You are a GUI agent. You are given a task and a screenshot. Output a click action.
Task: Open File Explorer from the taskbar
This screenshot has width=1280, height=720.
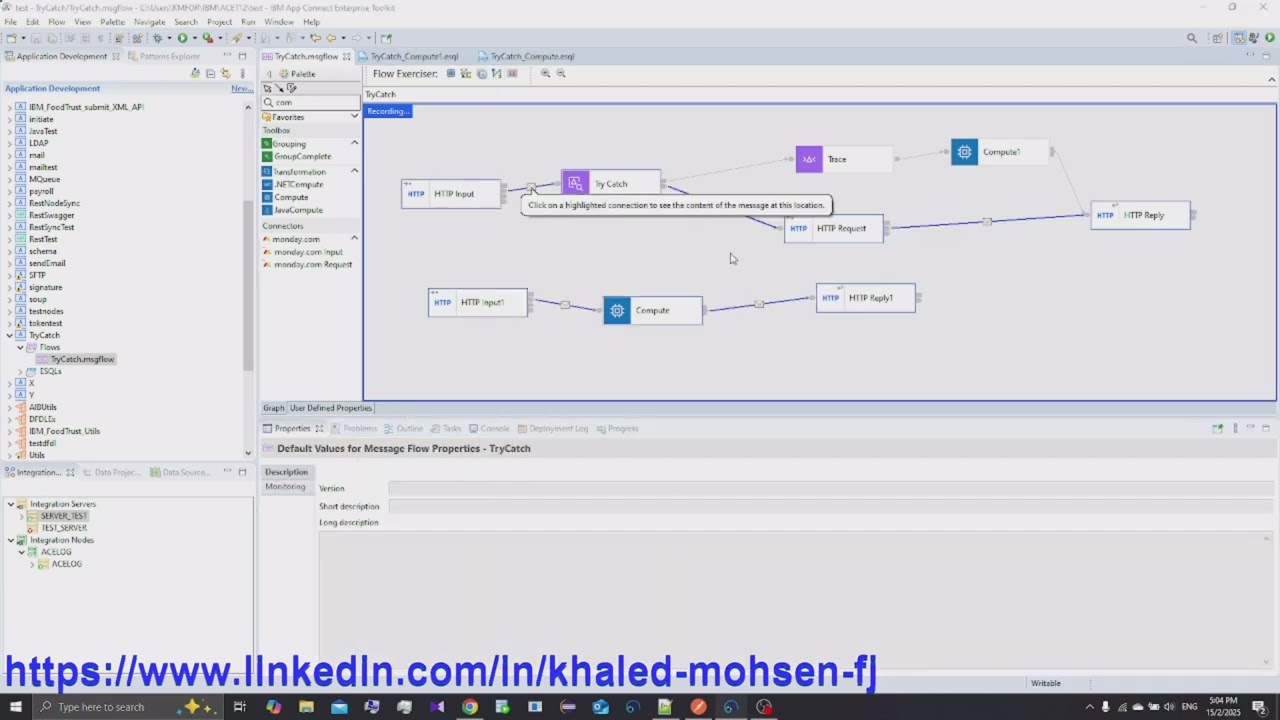pyautogui.click(x=306, y=707)
